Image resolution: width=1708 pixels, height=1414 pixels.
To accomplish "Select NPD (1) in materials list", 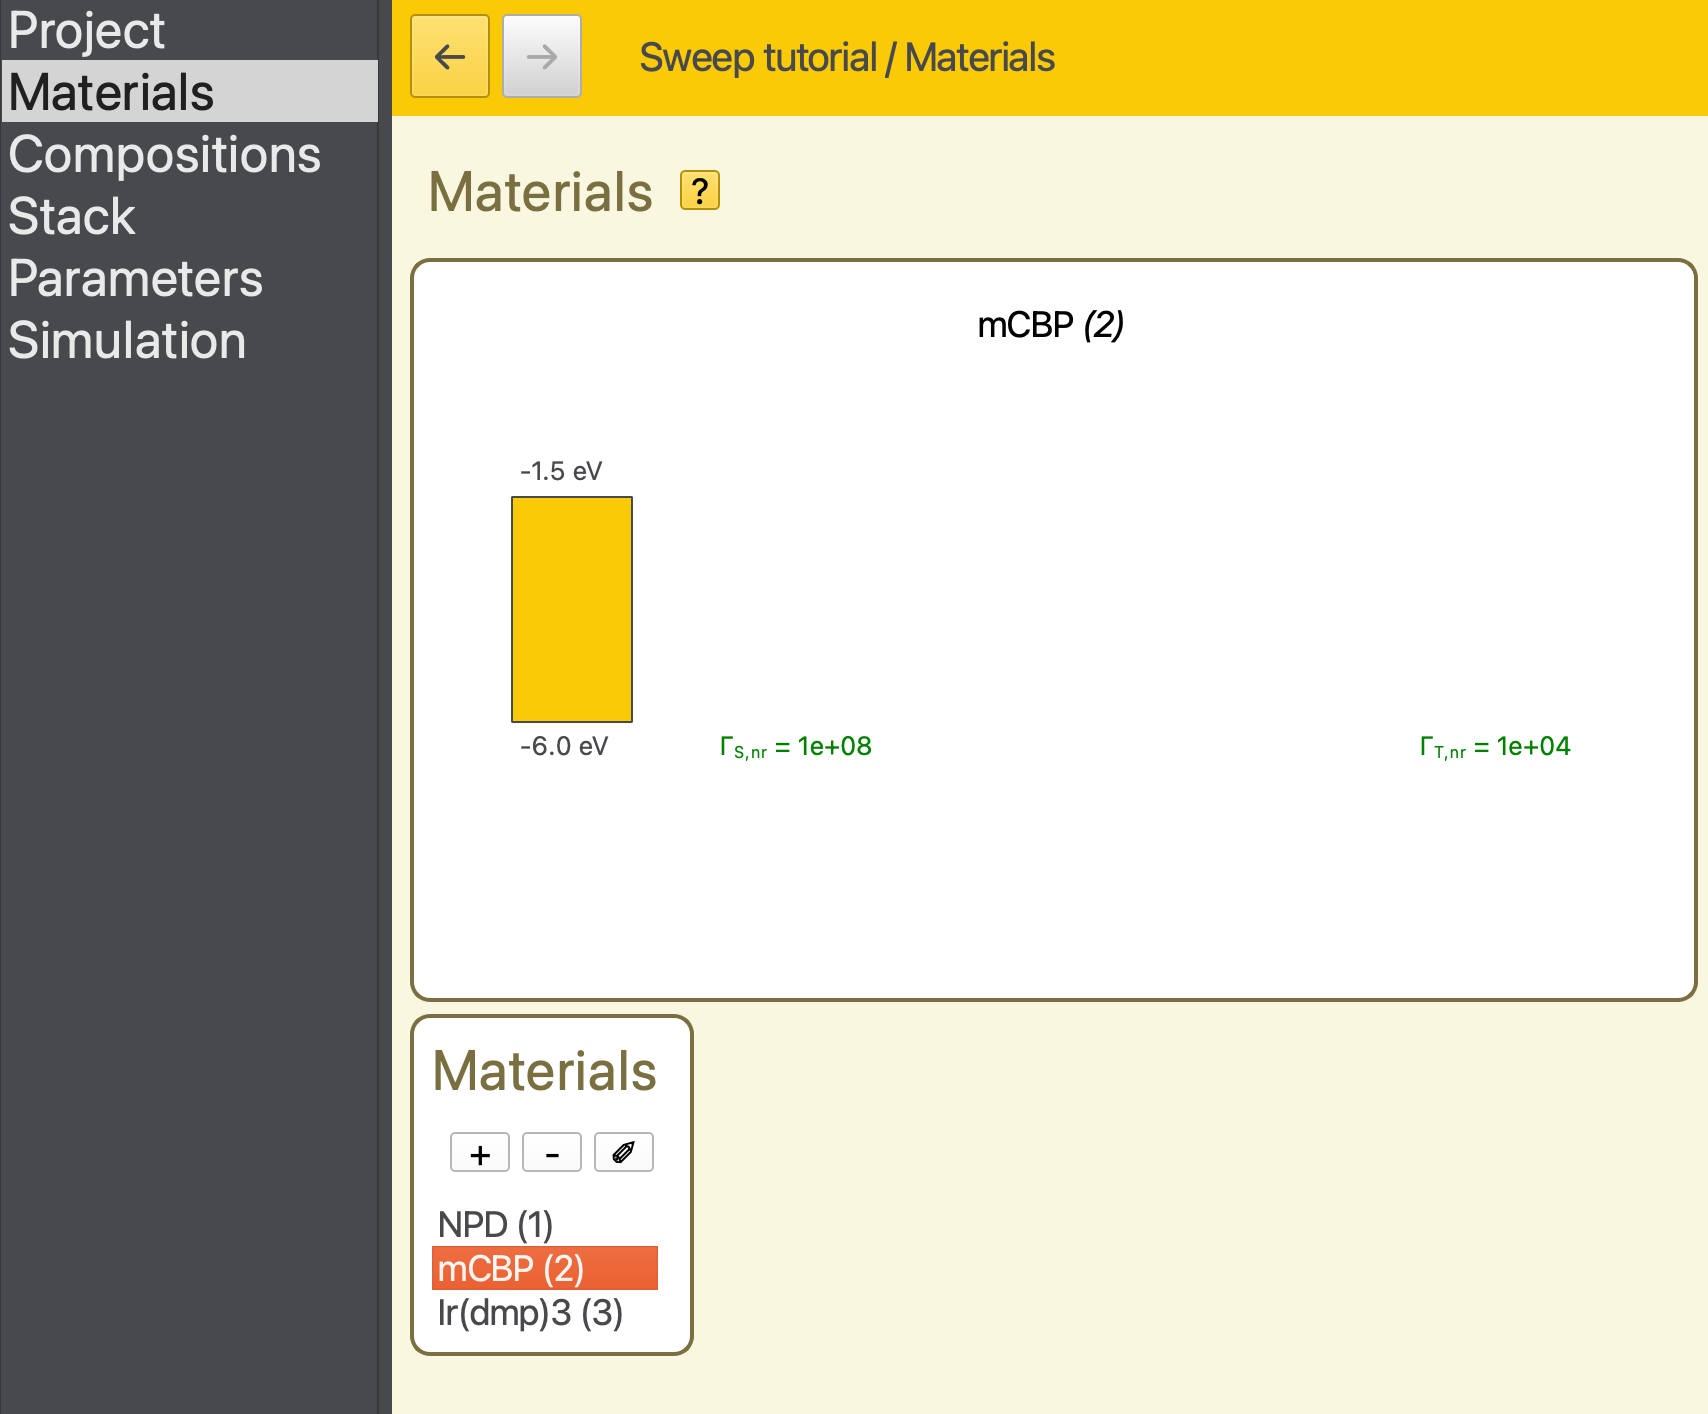I will click(495, 1224).
